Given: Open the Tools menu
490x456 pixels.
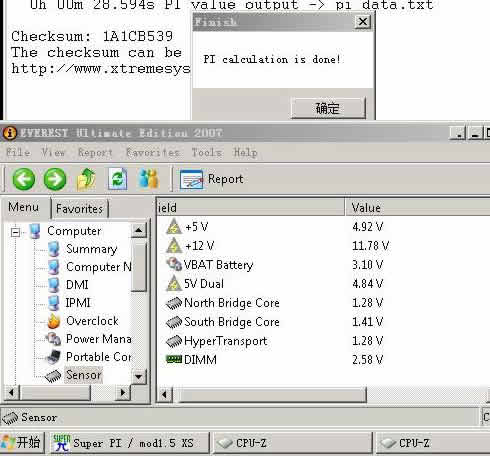Looking at the screenshot, I should click(x=207, y=153).
